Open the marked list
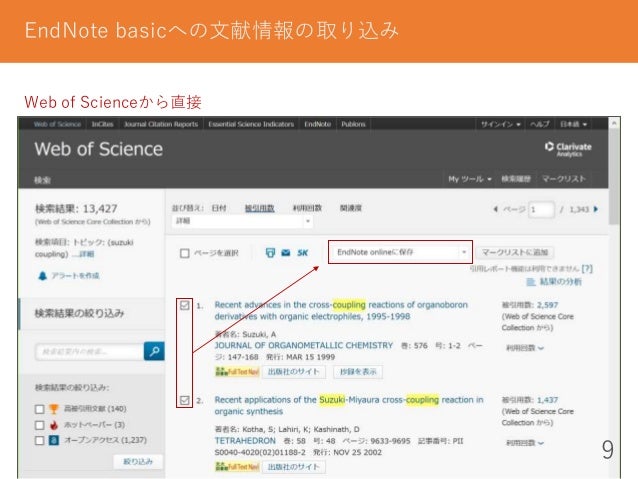The height and width of the screenshot is (479, 638). click(x=564, y=179)
